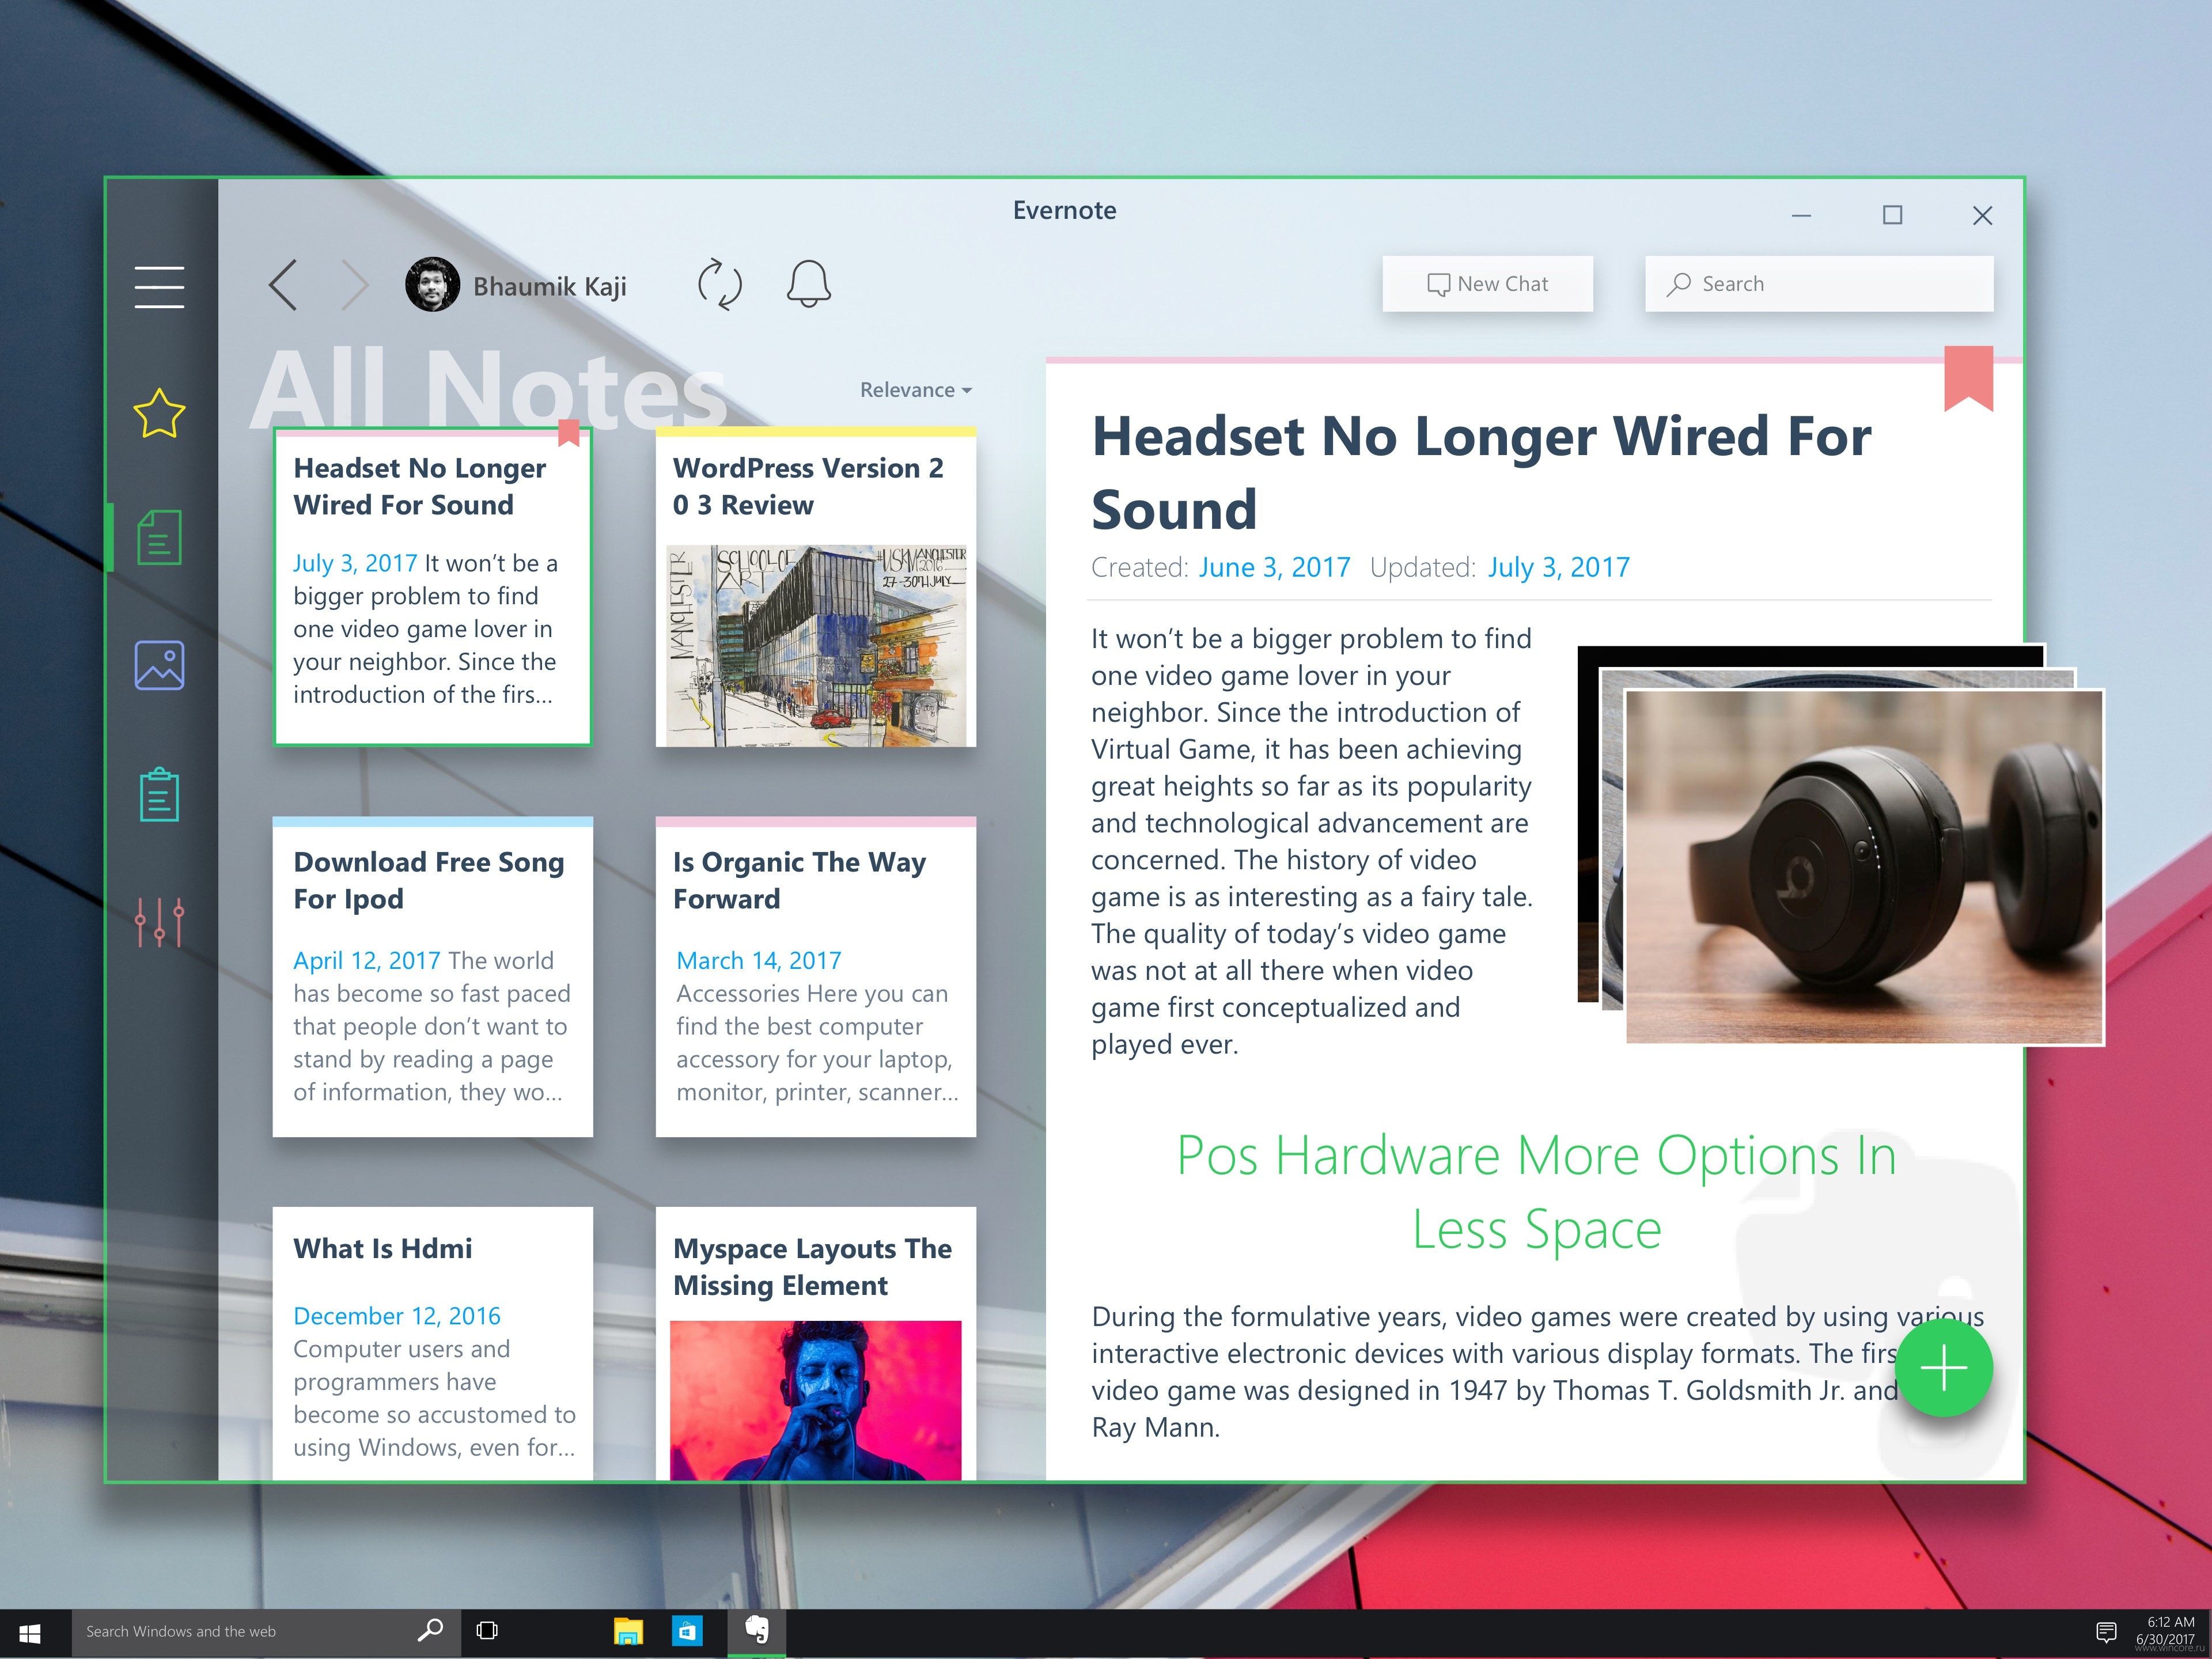Click the headphones photo in note
The height and width of the screenshot is (1659, 2212).
1864,866
